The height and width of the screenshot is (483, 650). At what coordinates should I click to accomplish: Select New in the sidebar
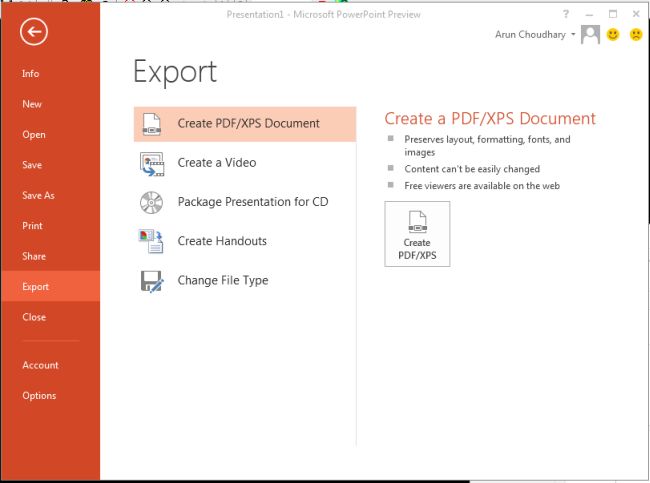(x=50, y=104)
